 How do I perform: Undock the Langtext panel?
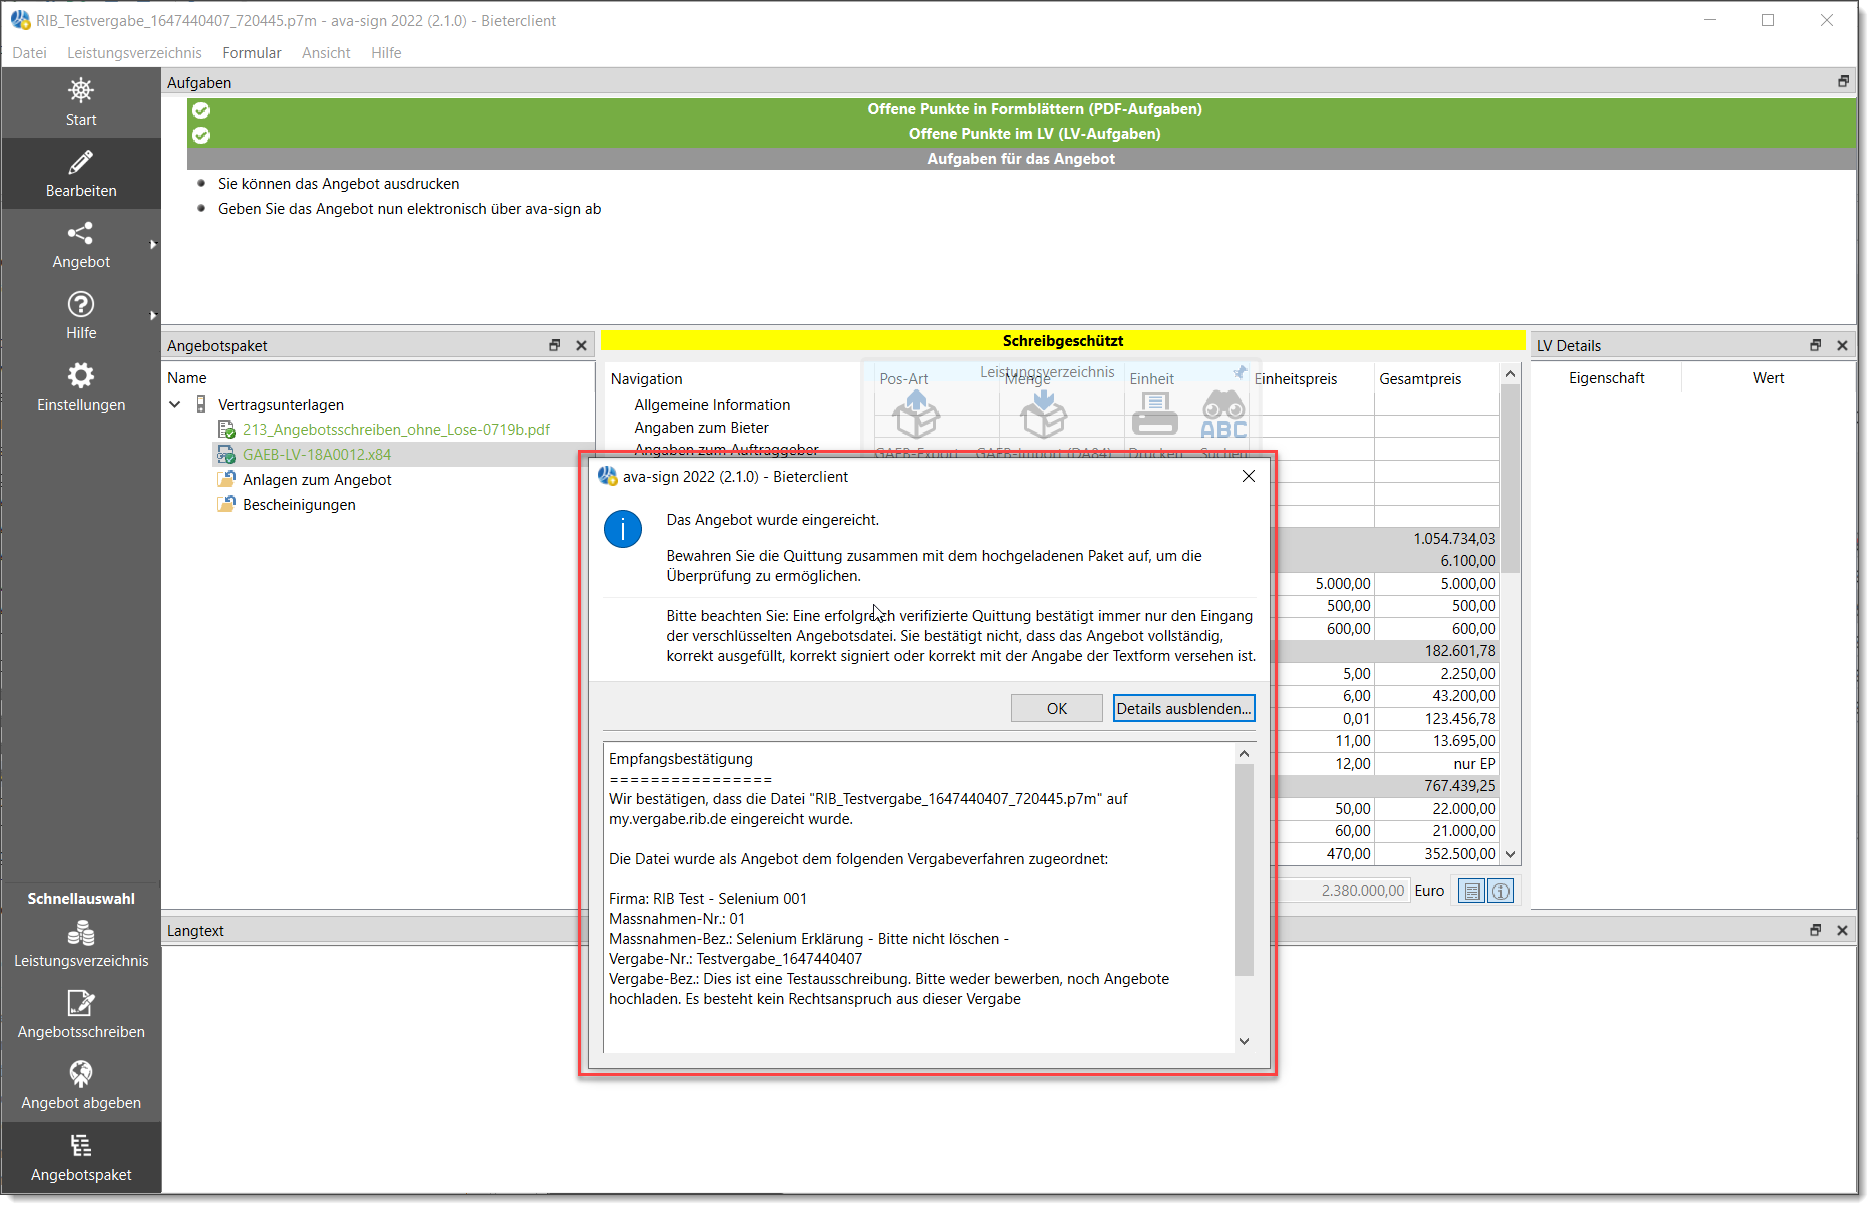[1816, 930]
